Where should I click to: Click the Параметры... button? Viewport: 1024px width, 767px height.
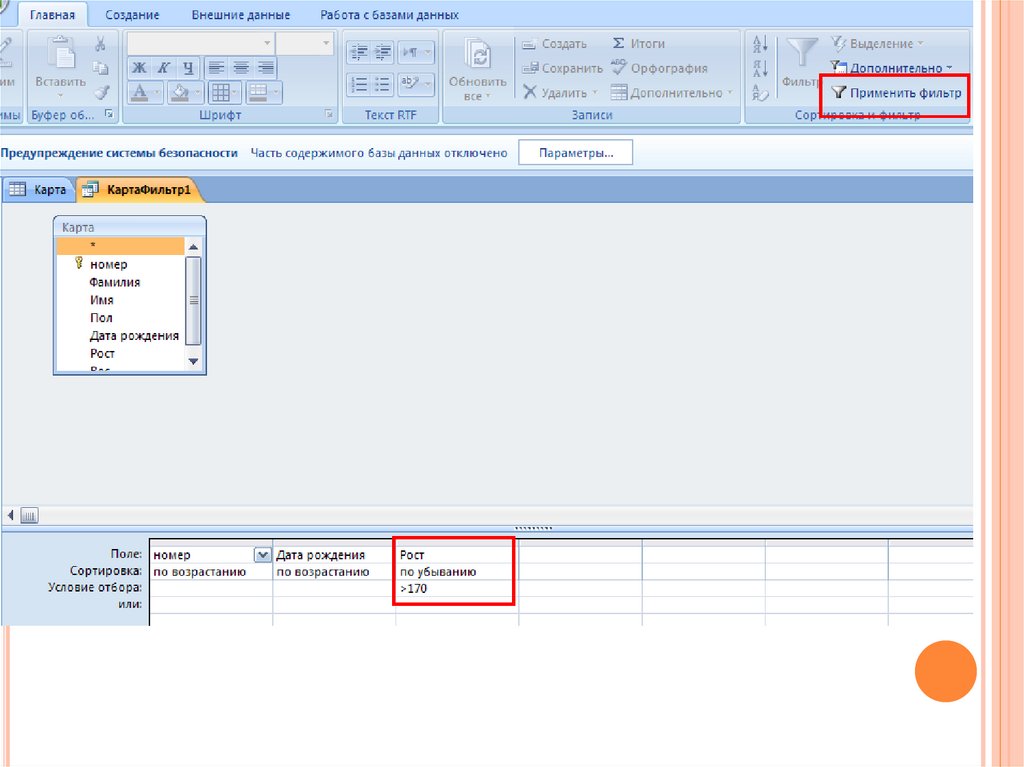coord(575,153)
